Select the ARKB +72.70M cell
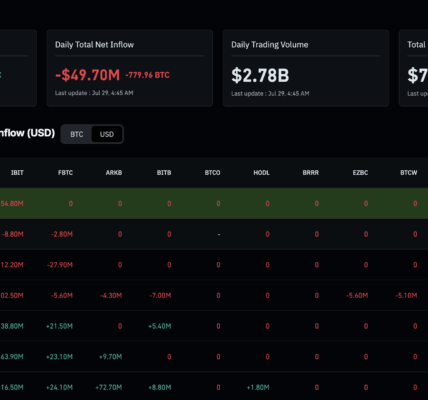The width and height of the screenshot is (428, 400). click(109, 387)
